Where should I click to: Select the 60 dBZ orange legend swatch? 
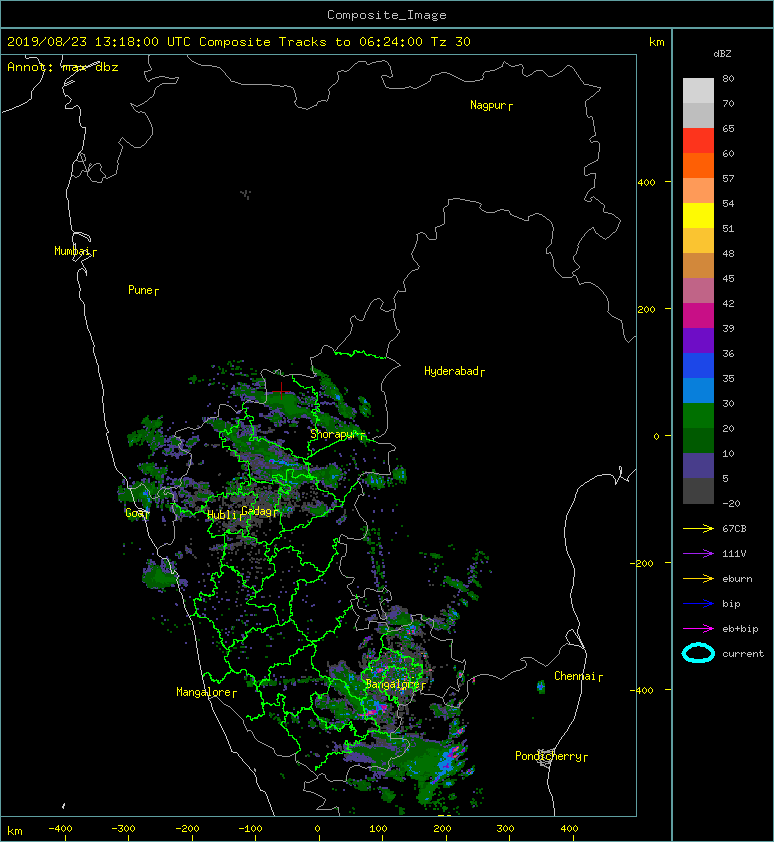point(698,165)
